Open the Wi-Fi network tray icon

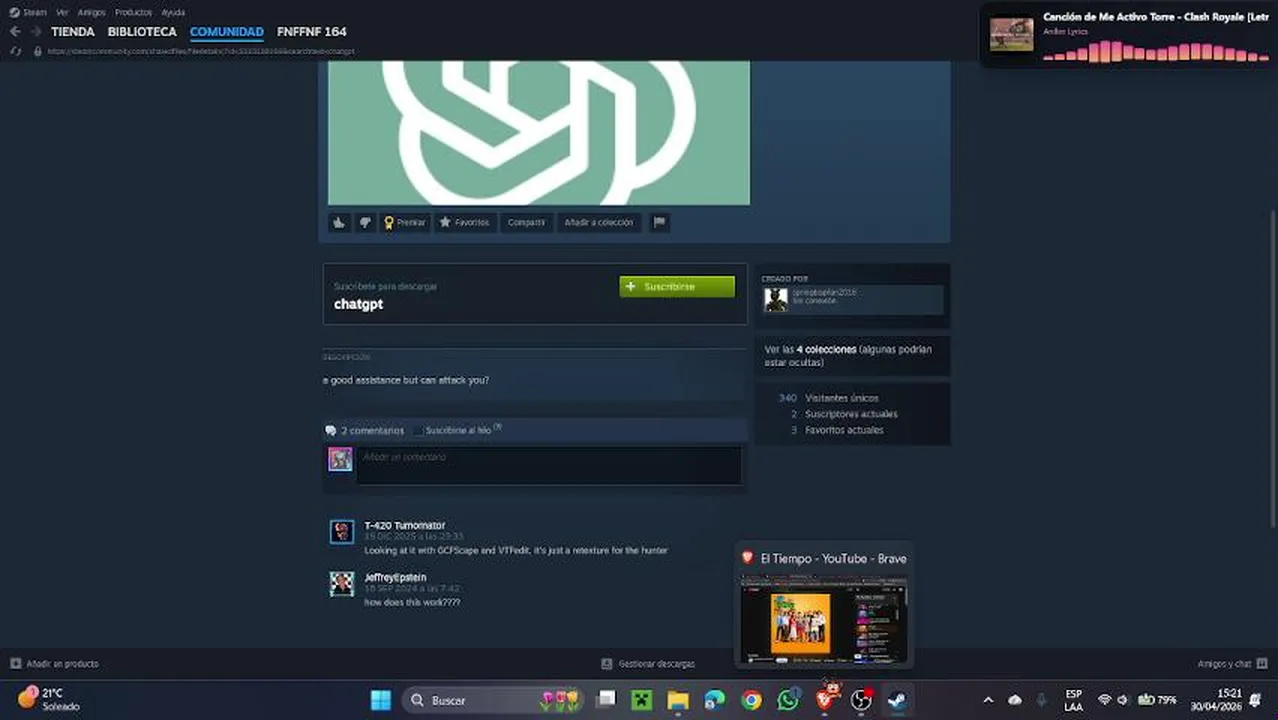point(1105,700)
